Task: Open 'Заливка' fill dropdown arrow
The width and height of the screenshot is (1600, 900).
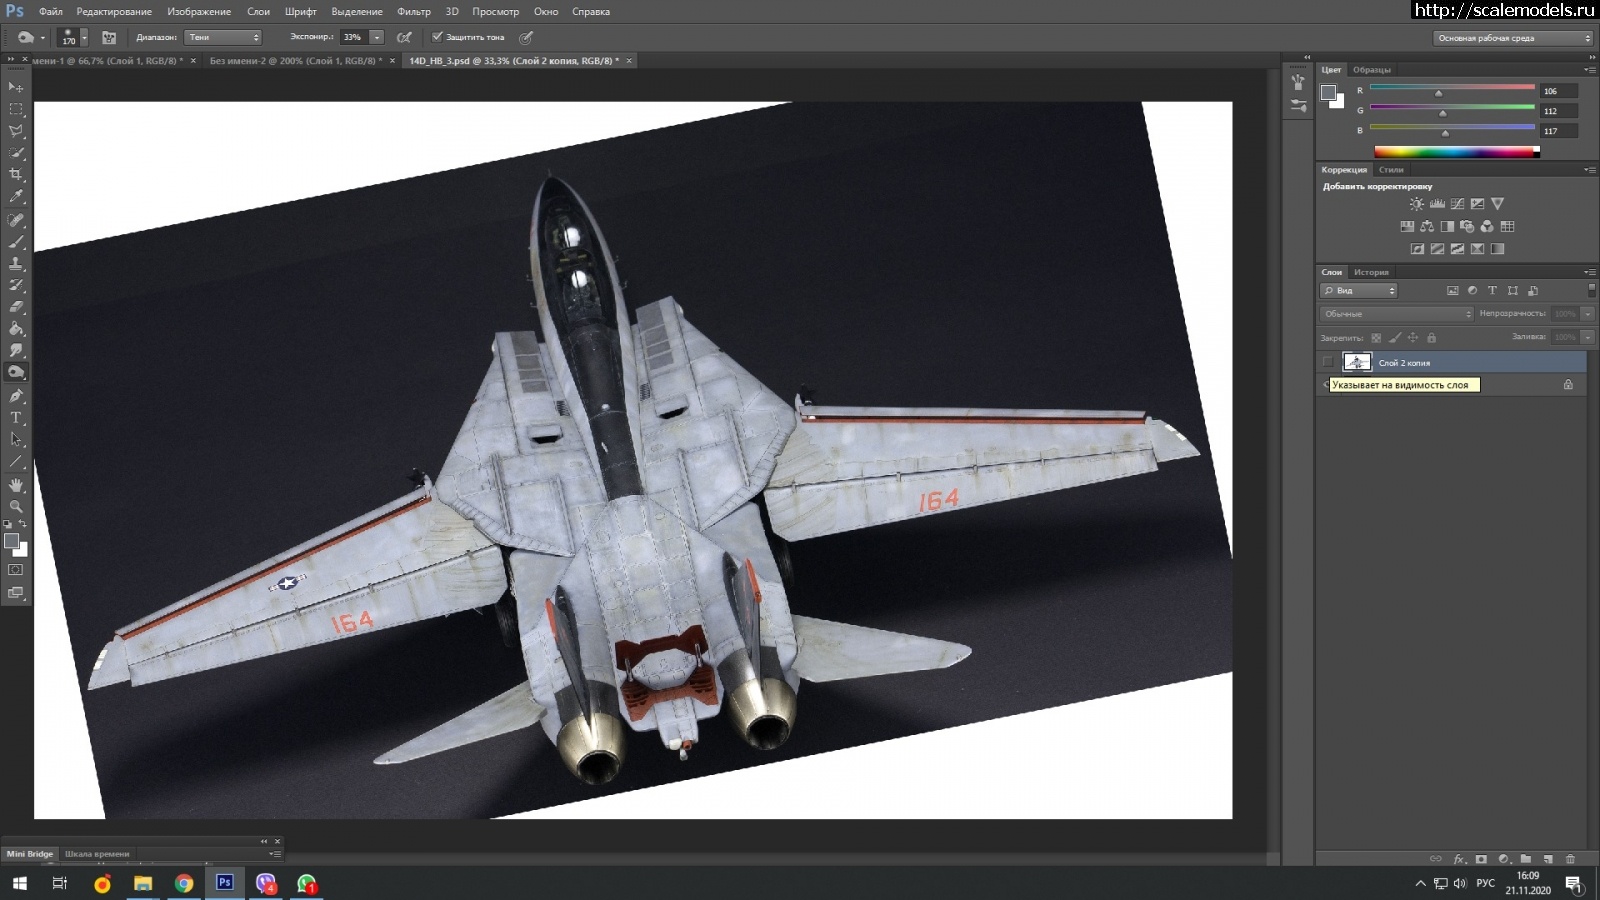Action: point(1588,337)
